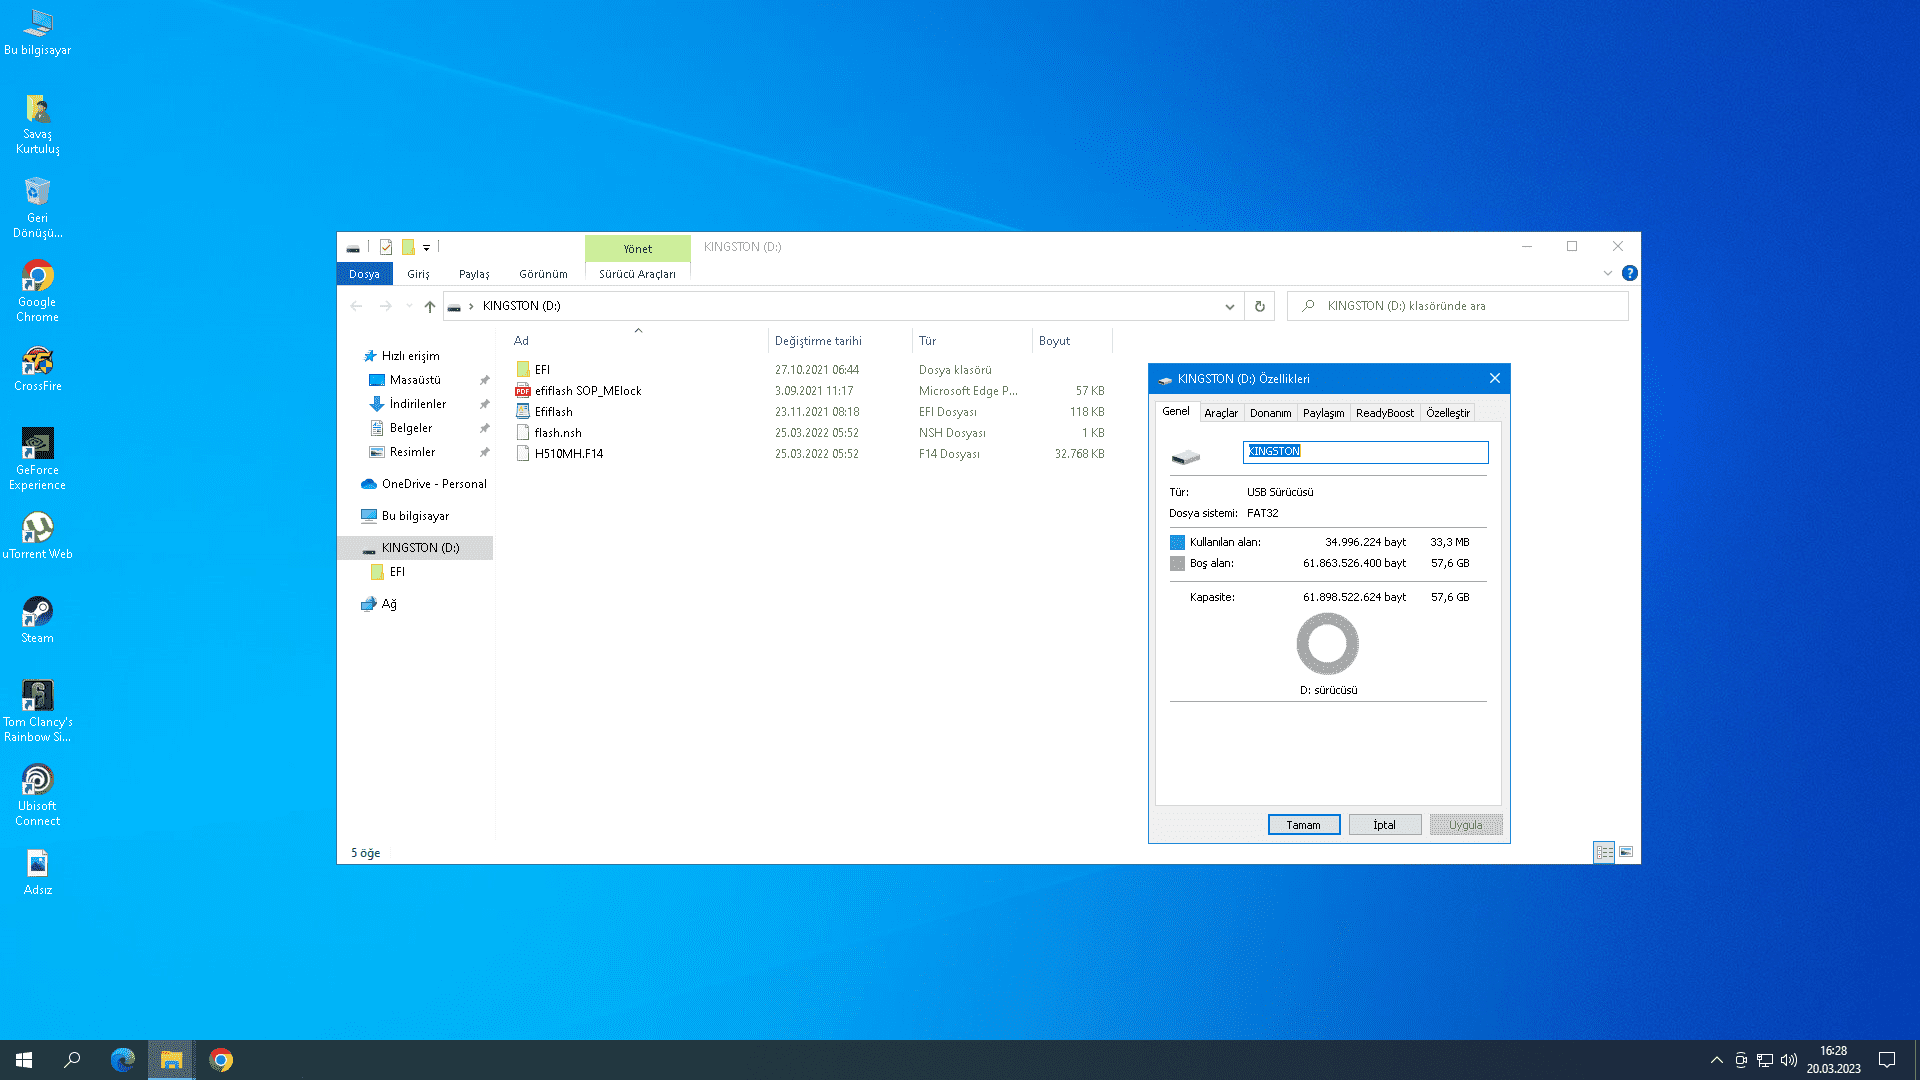Expand the address bar history dropdown
Viewport: 1920px width, 1080px height.
[x=1229, y=306]
